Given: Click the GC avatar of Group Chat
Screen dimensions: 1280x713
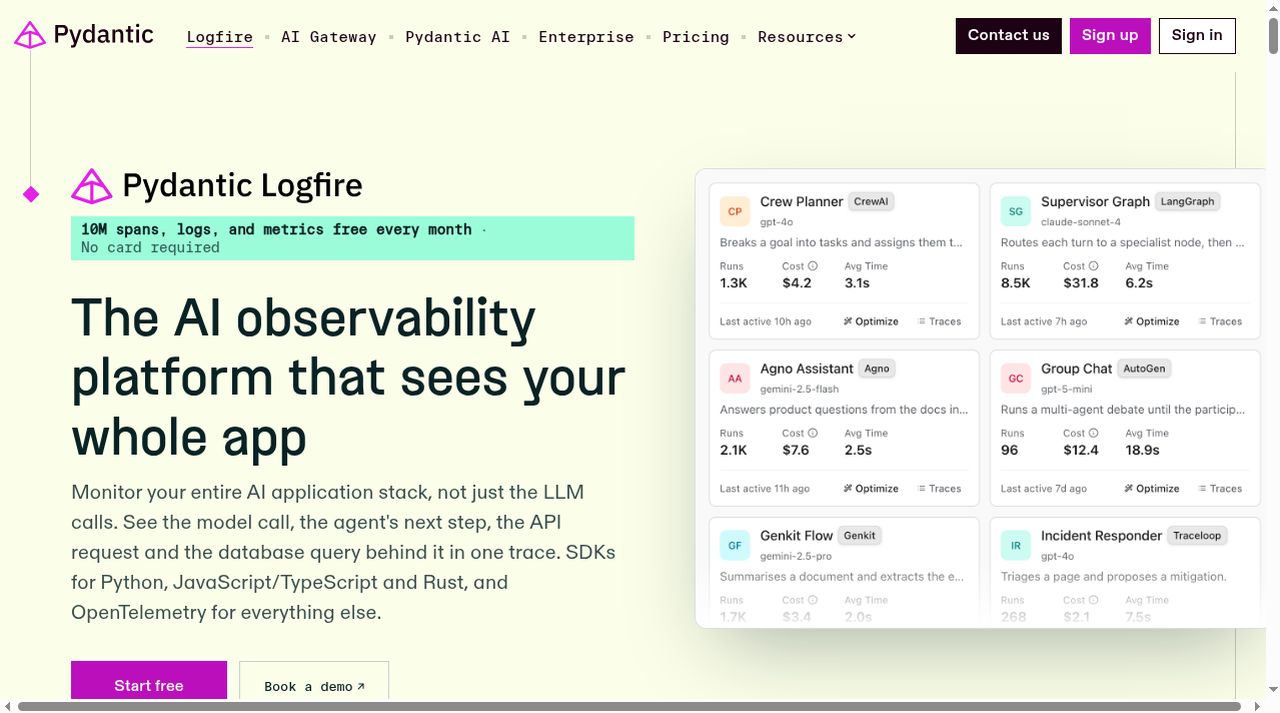Looking at the screenshot, I should [1016, 378].
